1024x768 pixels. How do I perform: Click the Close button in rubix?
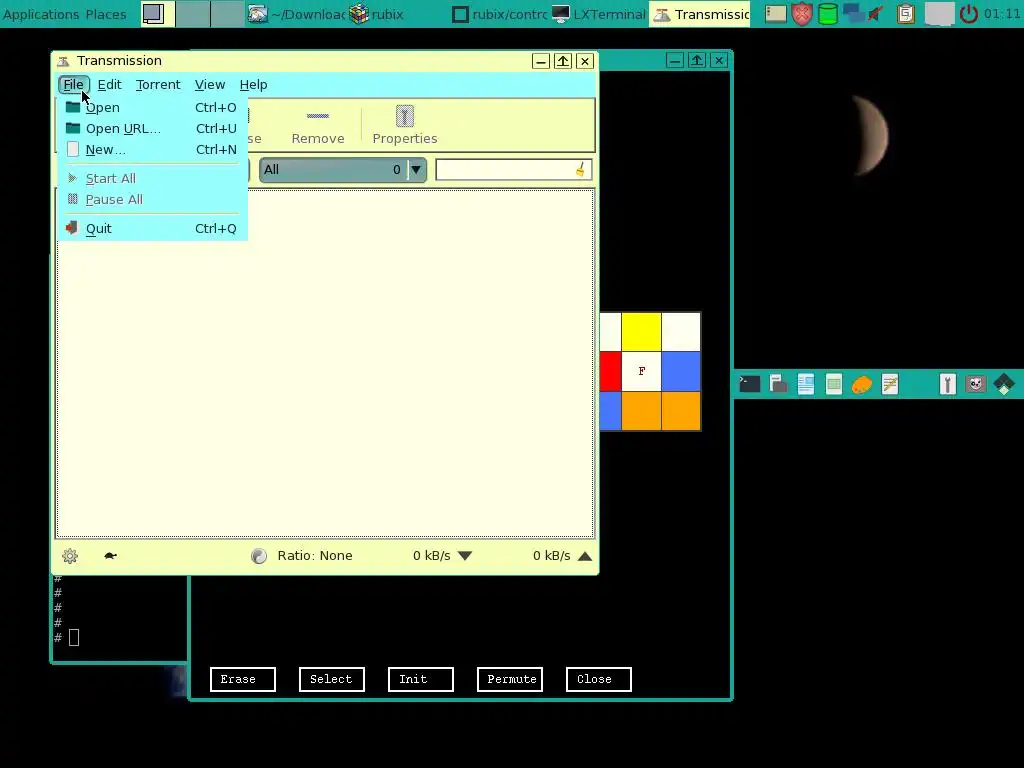[599, 679]
